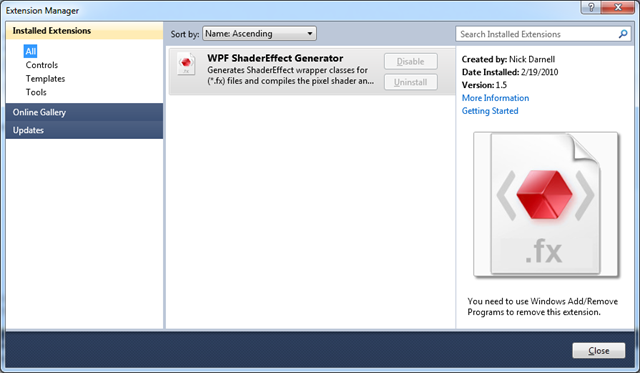Screen dimensions: 640x373
Task: Click the large .fx preview image
Action: coord(546,204)
